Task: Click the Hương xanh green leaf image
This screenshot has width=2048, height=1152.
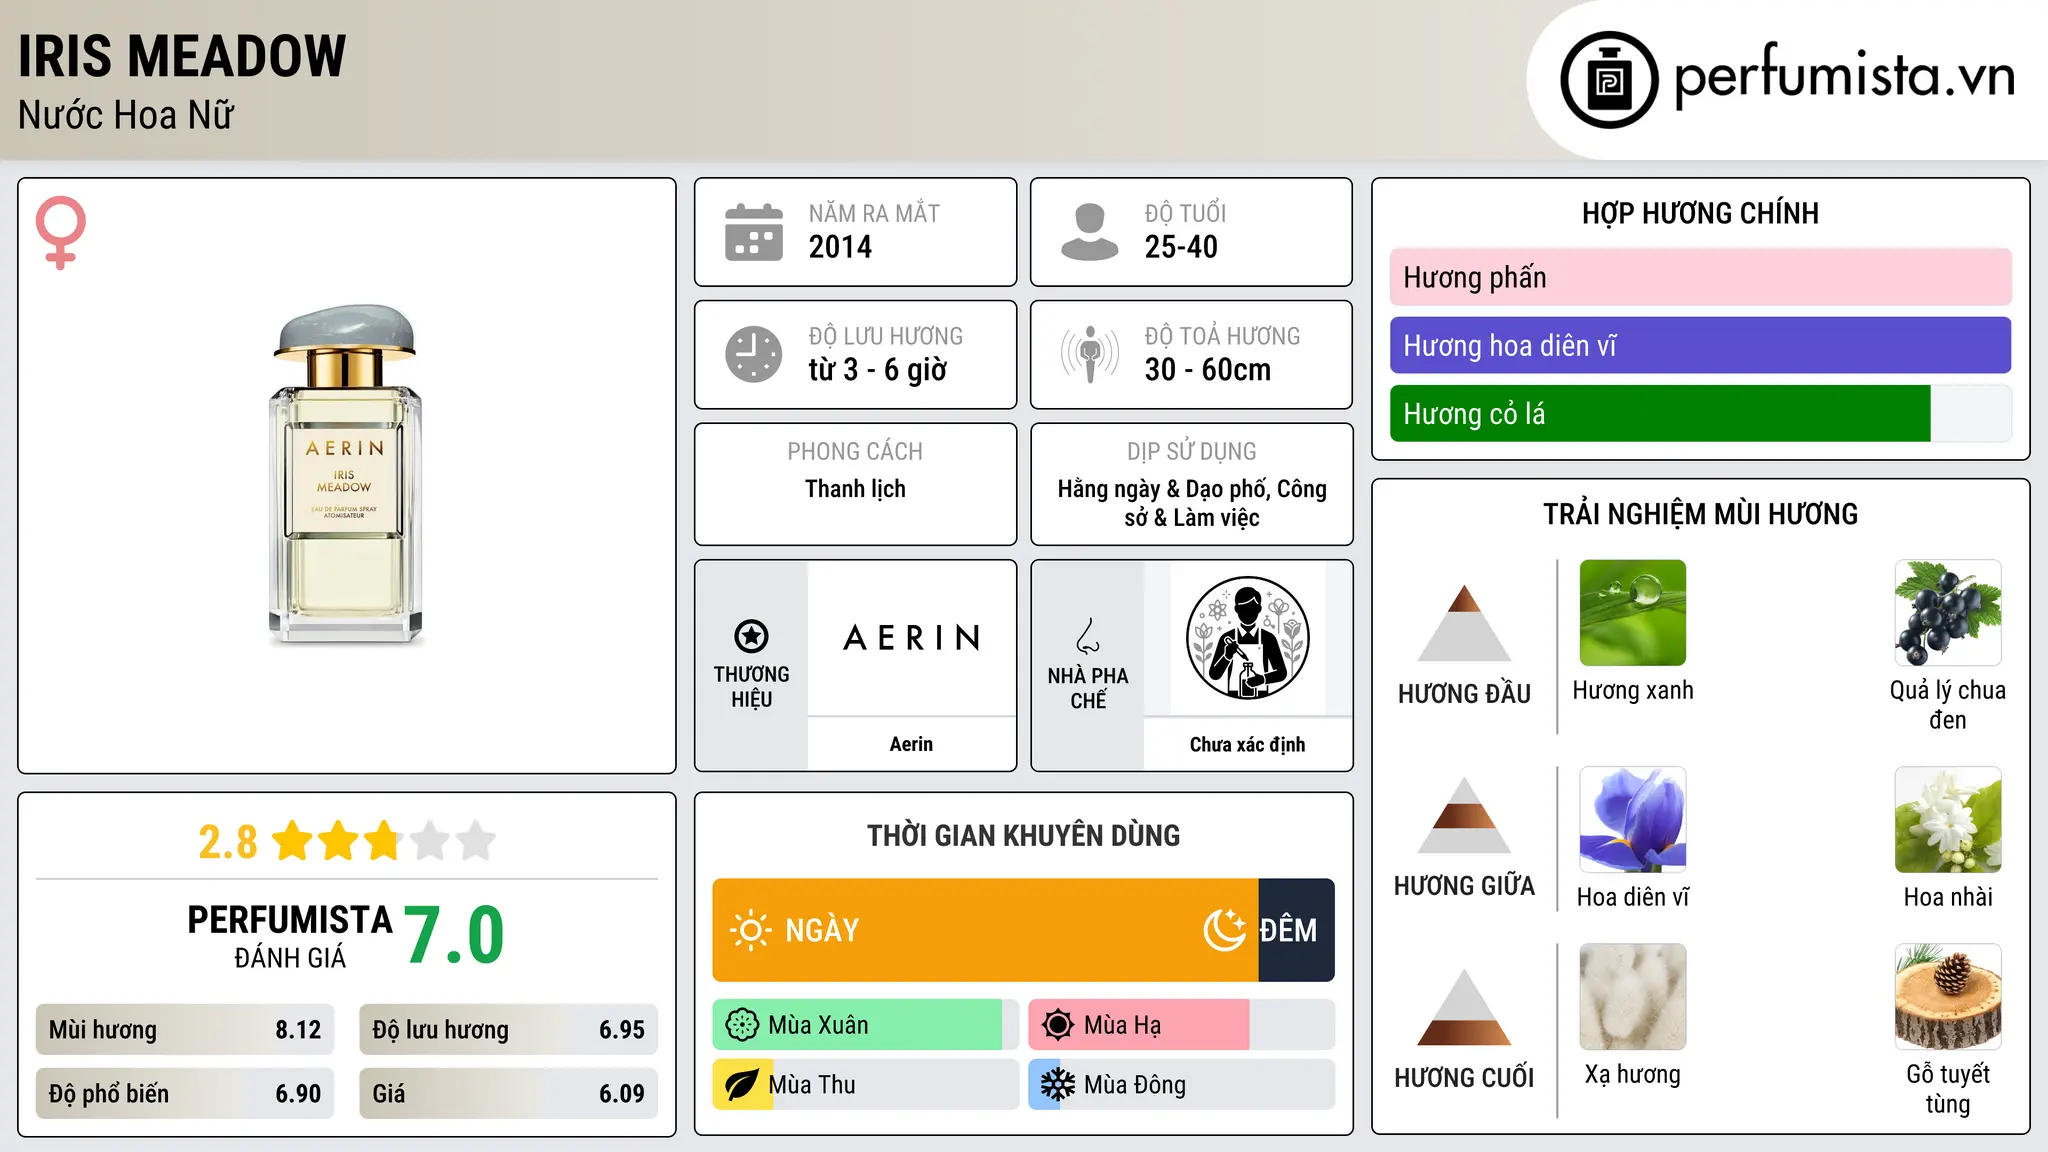Action: pyautogui.click(x=1633, y=613)
